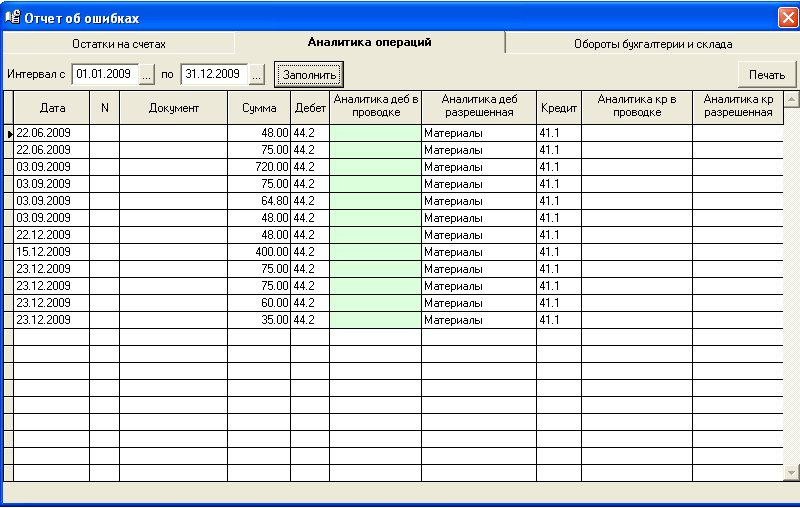Open date picker for start date 01.01.2009
This screenshot has height=508, width=800.
147,74
